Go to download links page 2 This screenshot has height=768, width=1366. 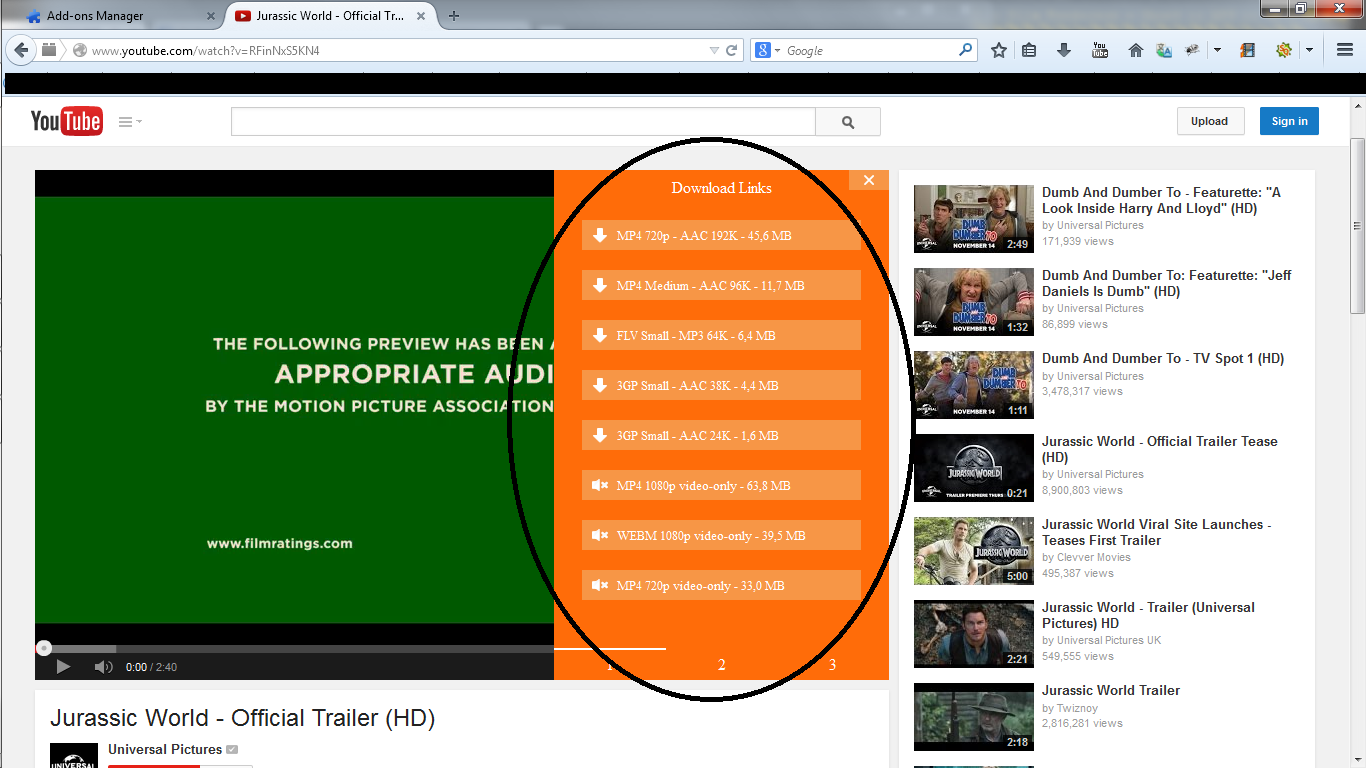722,665
